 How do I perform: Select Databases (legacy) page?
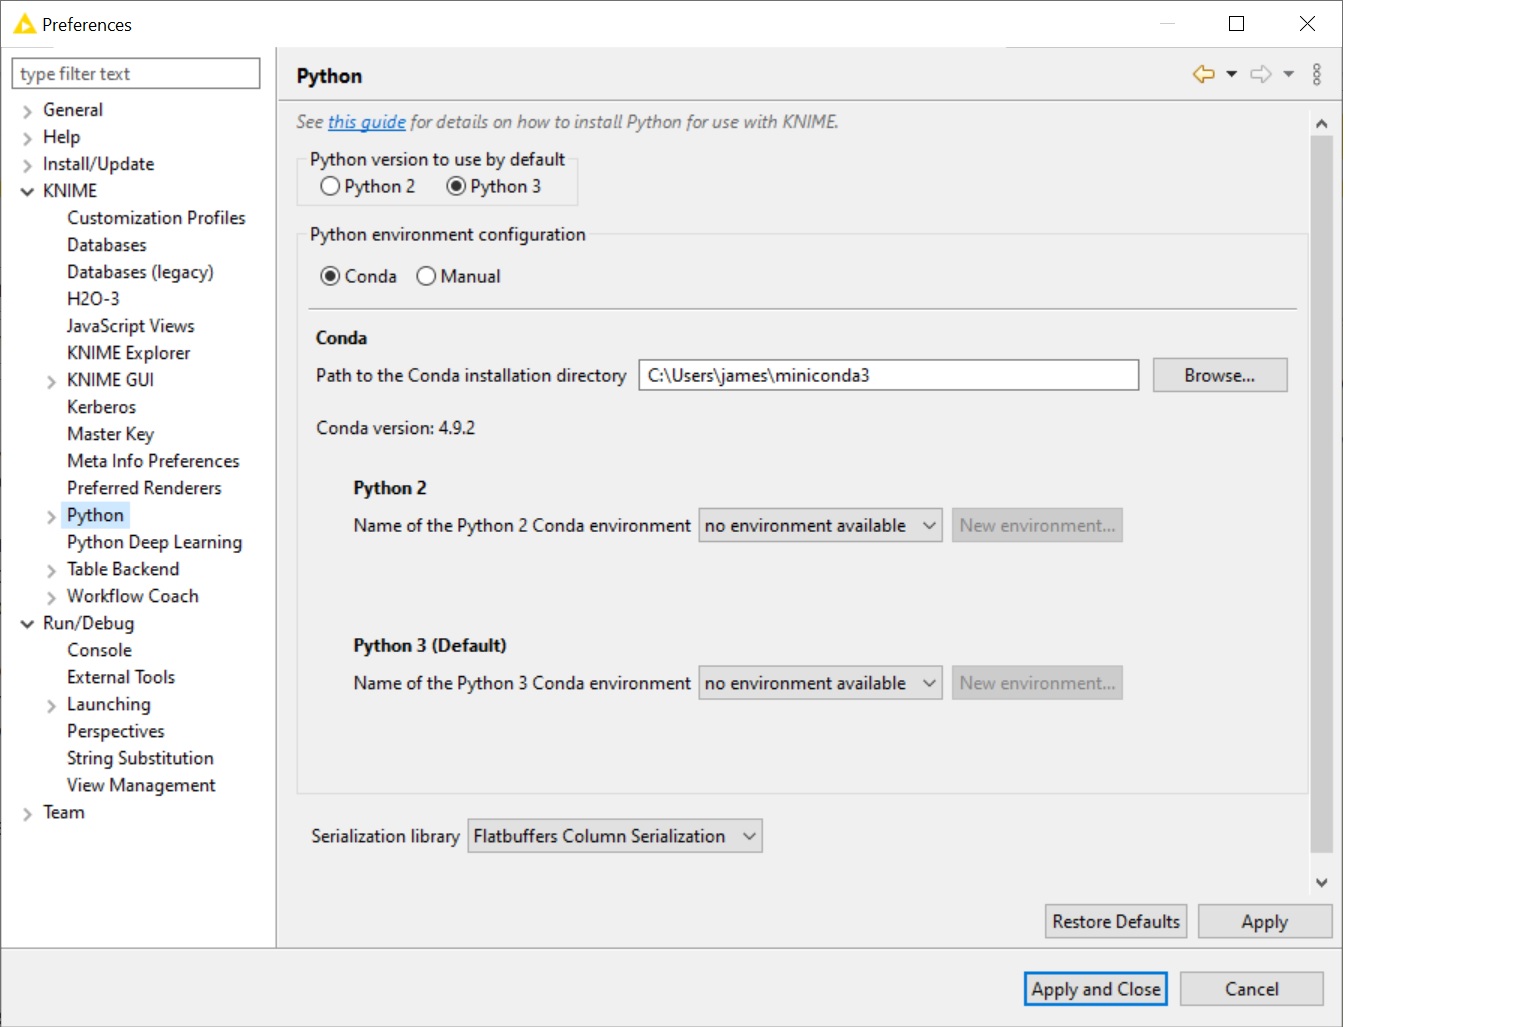(140, 272)
